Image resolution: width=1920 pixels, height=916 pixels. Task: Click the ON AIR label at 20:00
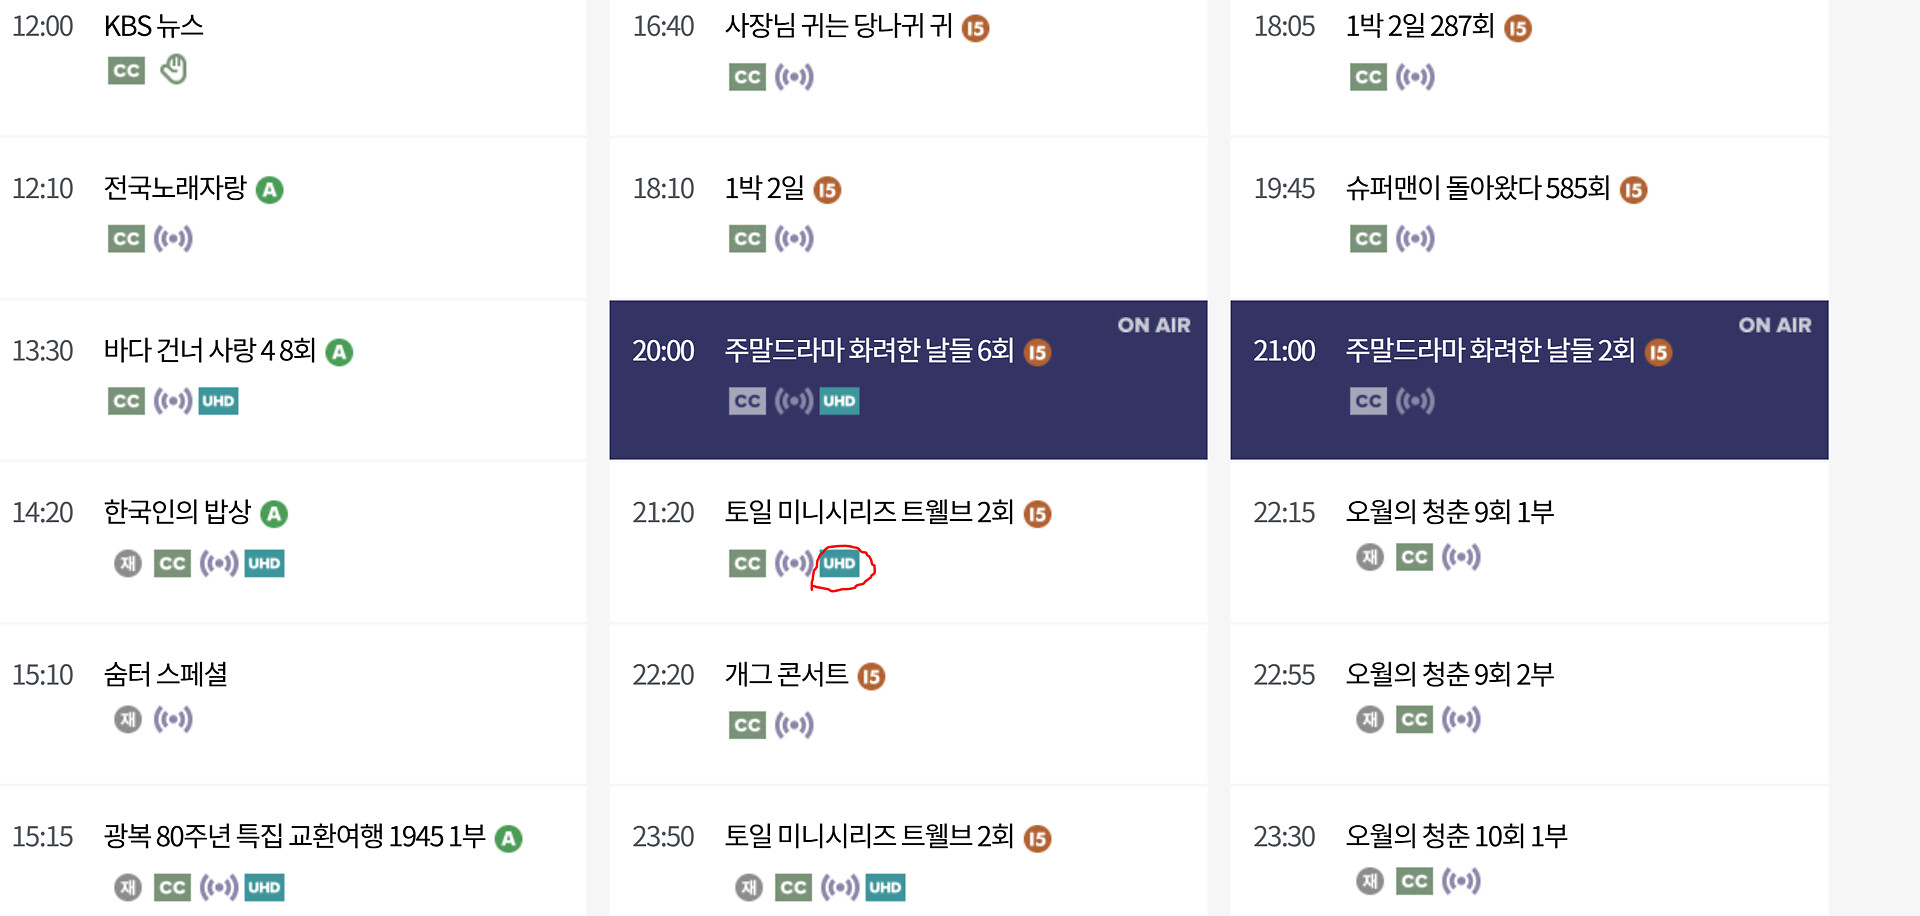pyautogui.click(x=1154, y=325)
